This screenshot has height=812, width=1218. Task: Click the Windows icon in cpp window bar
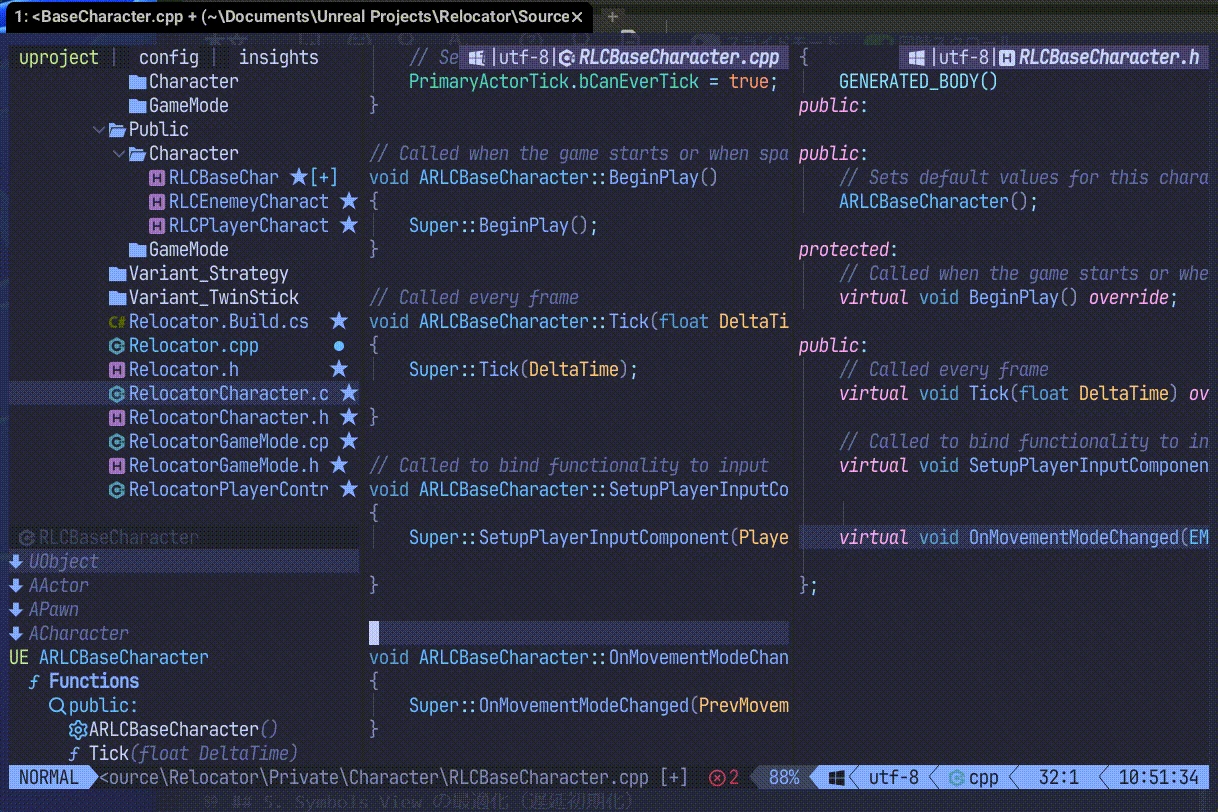(x=477, y=57)
